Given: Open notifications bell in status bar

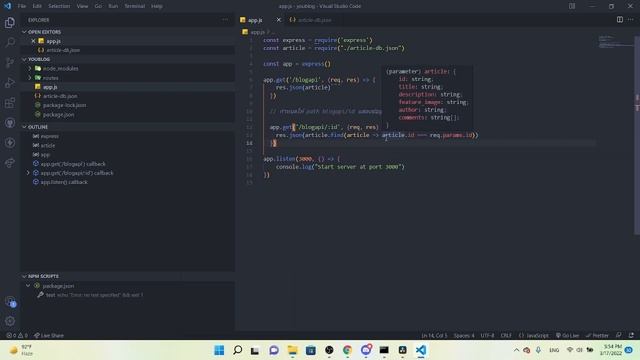Looking at the screenshot, I should tap(631, 335).
